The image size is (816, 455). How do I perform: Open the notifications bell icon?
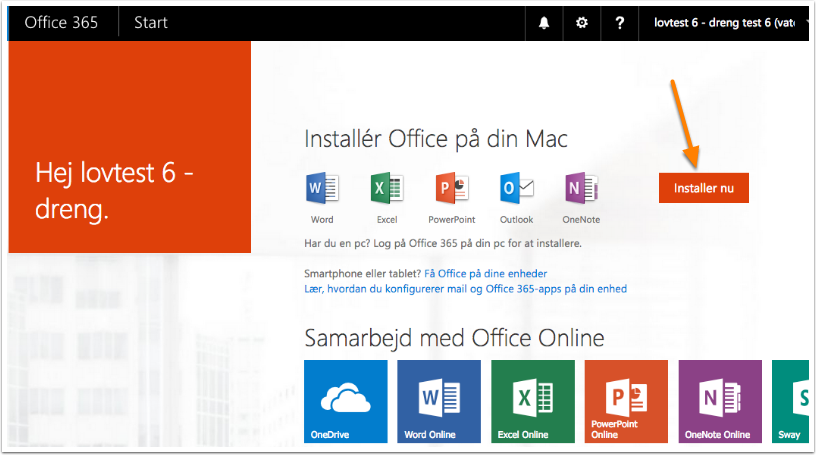click(x=544, y=23)
